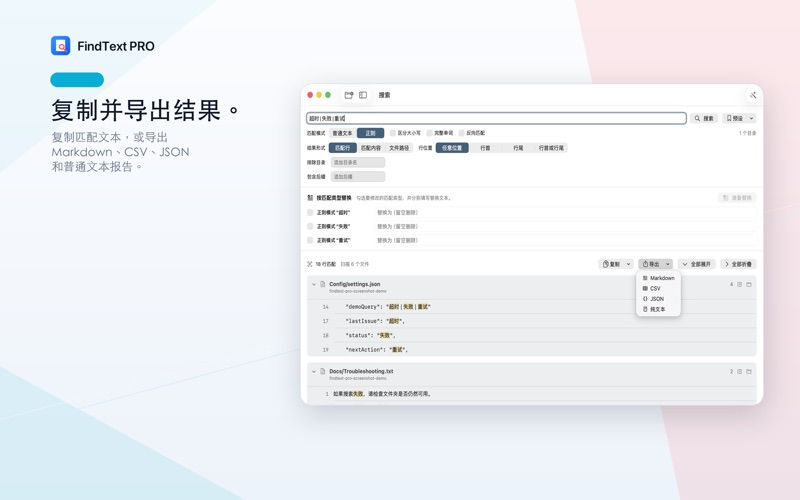Select 正则 regex match mode

(x=370, y=133)
